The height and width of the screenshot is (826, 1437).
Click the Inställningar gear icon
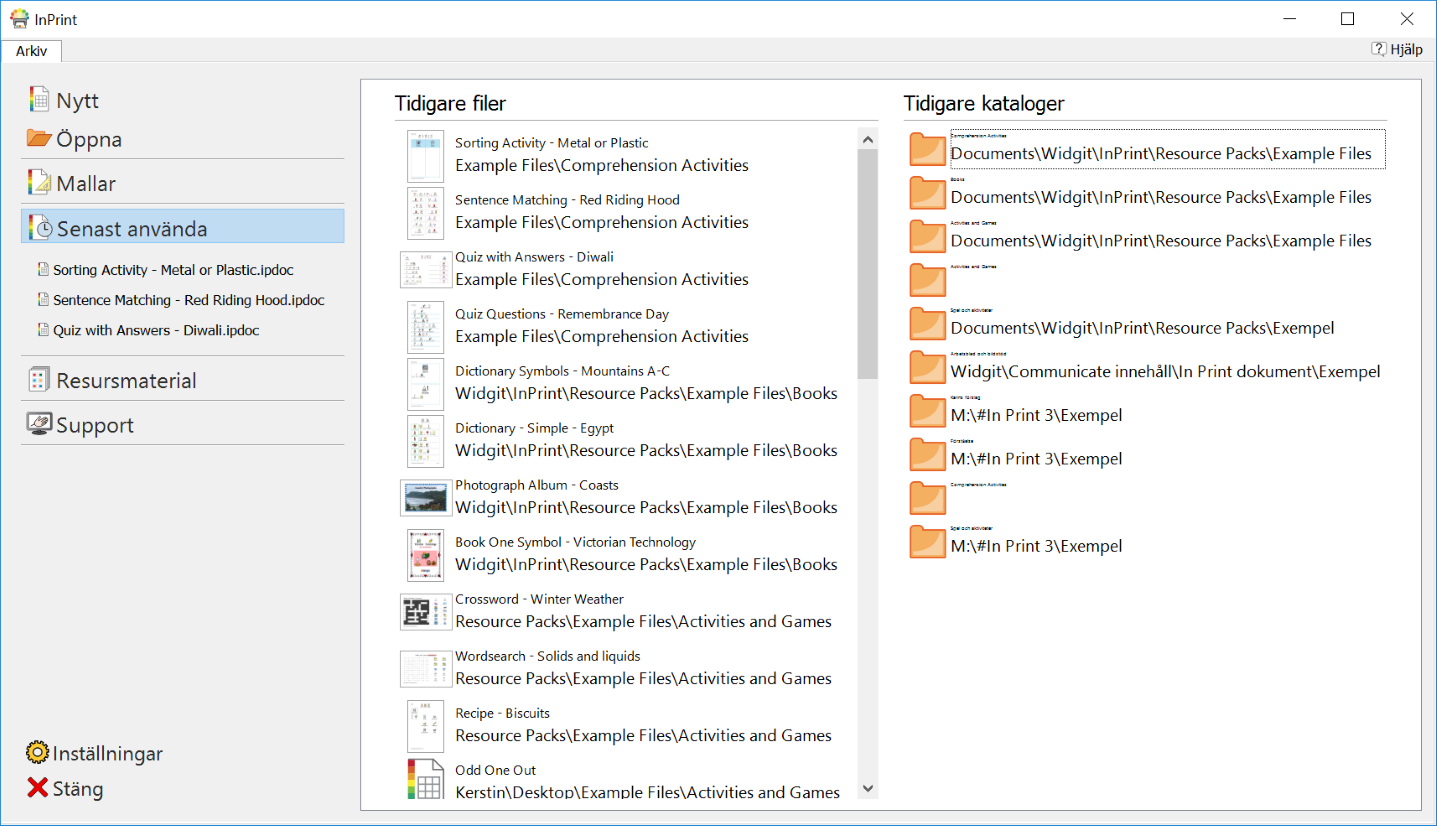(x=38, y=753)
